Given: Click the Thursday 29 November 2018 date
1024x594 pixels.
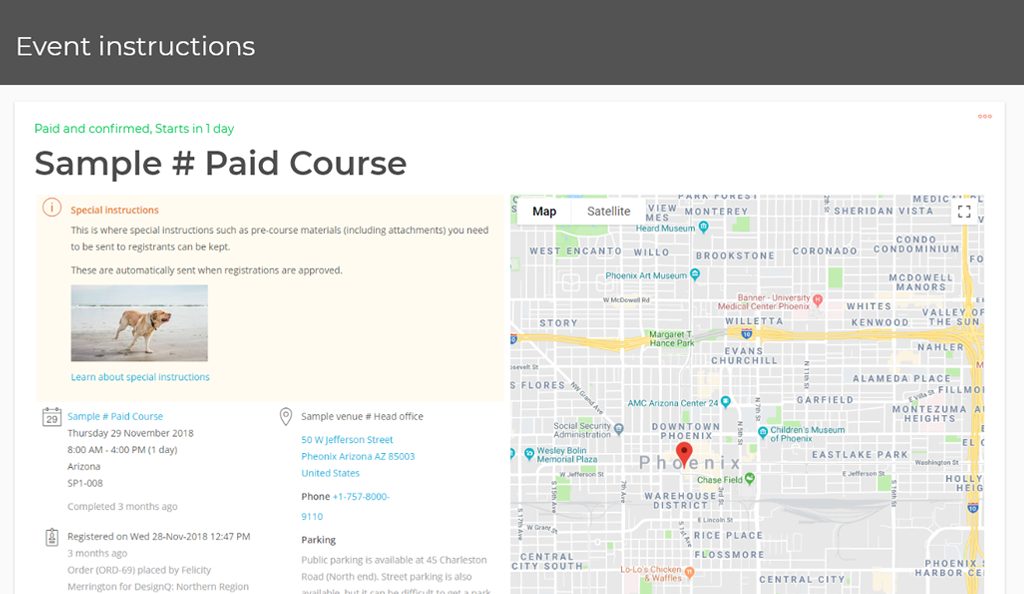Looking at the screenshot, I should point(131,433).
